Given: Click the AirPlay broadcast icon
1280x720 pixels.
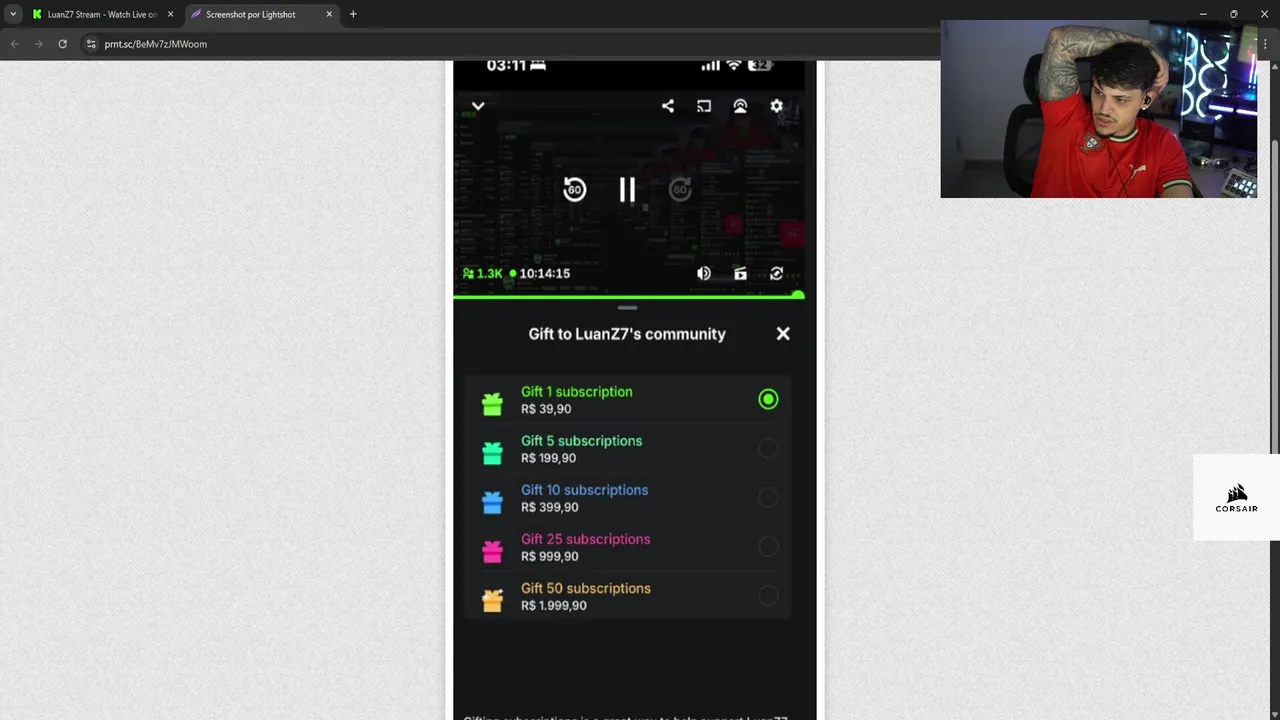Looking at the screenshot, I should click(x=740, y=106).
